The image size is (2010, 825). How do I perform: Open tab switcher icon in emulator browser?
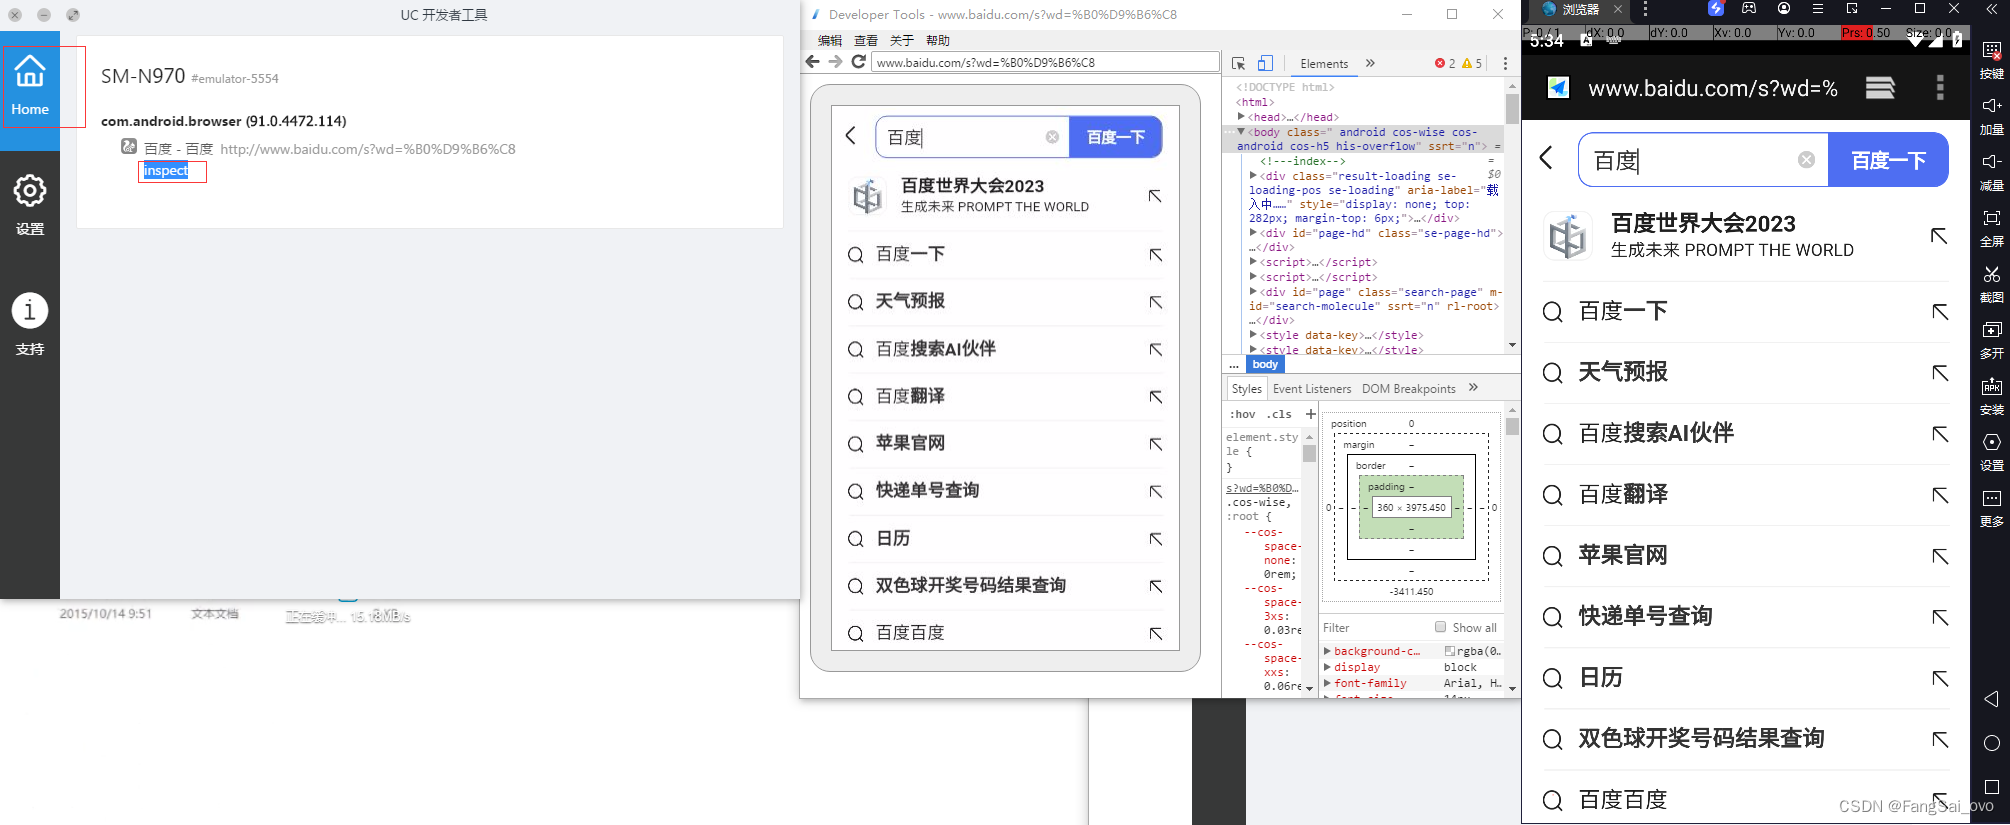[1880, 88]
